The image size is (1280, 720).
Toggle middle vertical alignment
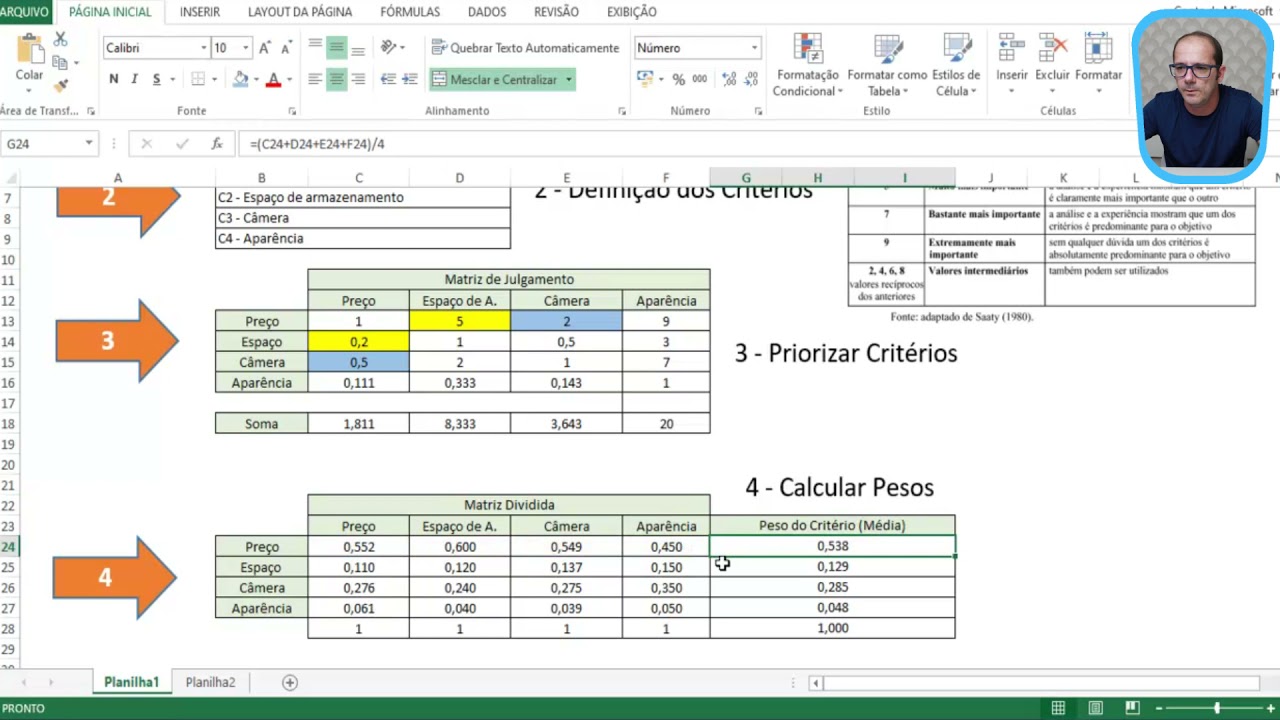[336, 47]
